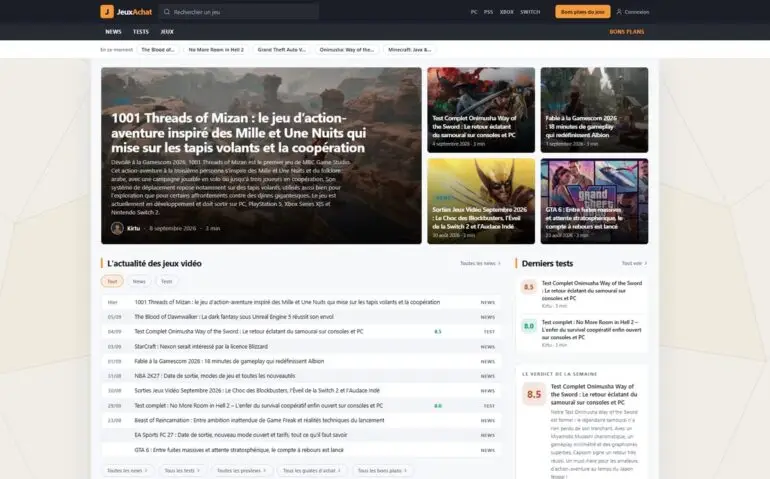
Task: Select trending tag Onimusha: Way of the...
Action: point(347,50)
